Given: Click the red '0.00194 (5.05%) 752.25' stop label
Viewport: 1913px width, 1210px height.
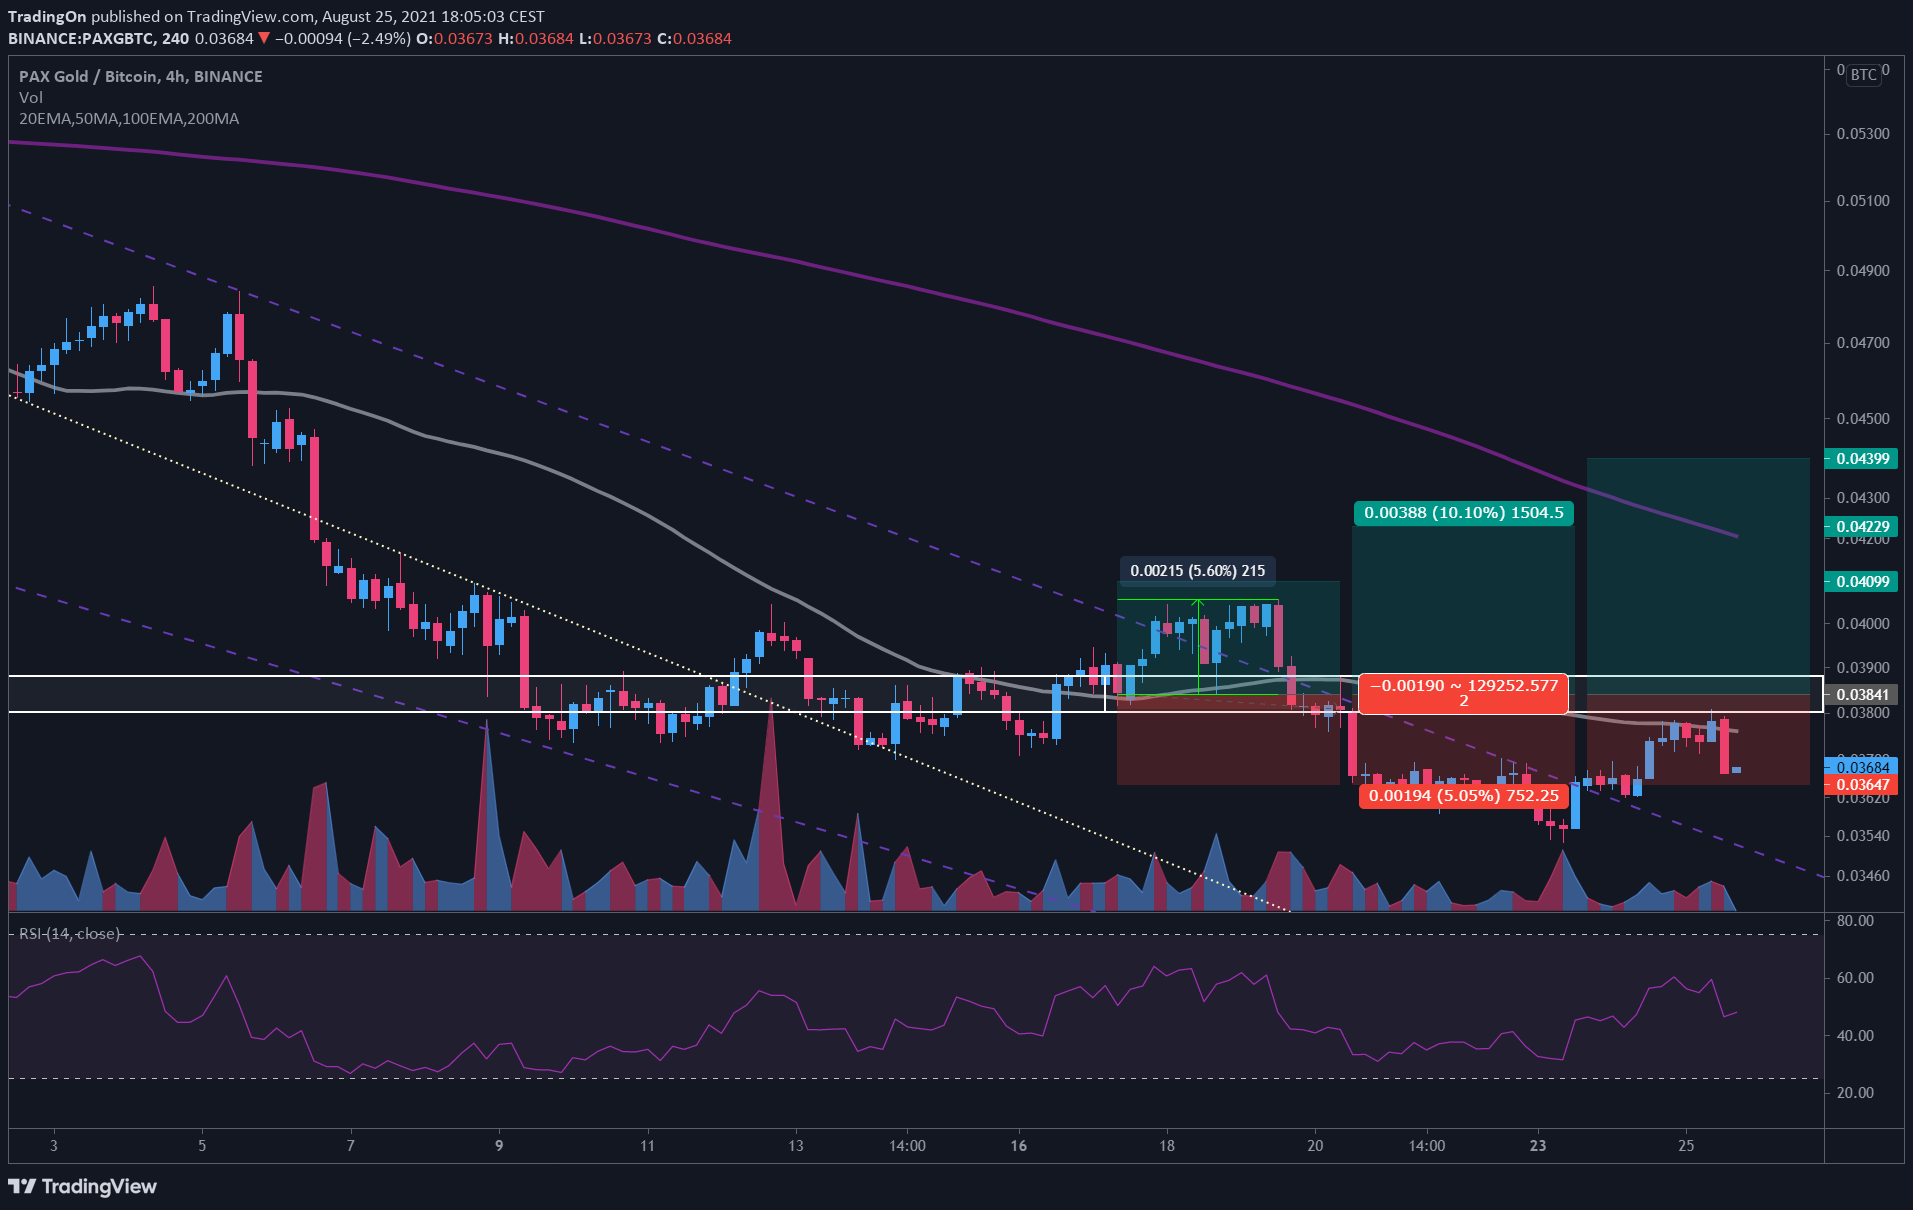Looking at the screenshot, I should 1463,796.
